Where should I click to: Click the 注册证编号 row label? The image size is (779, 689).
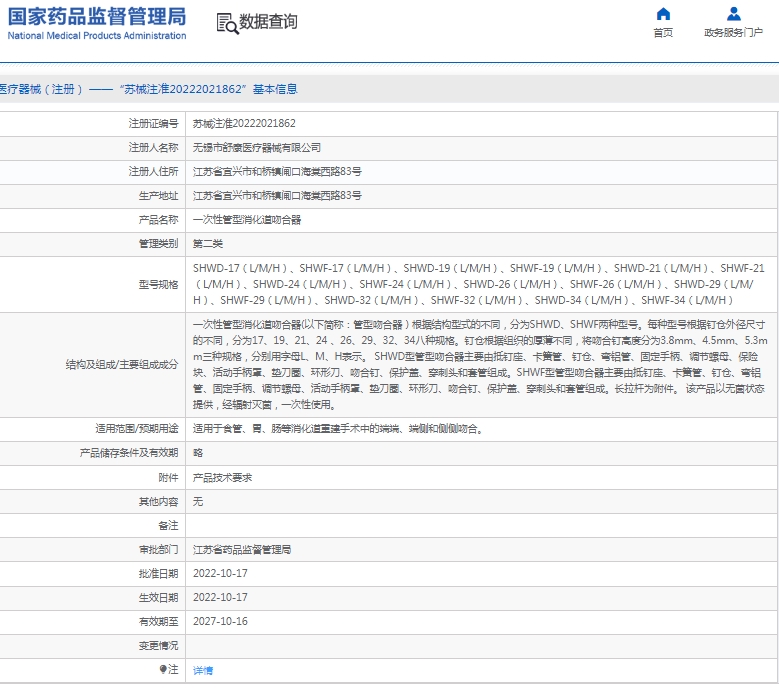point(154,124)
